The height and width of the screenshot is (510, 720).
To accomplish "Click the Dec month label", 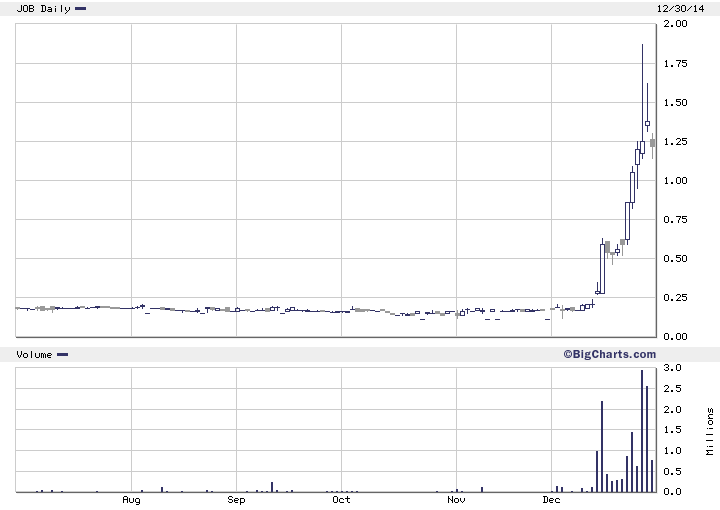I will [551, 499].
